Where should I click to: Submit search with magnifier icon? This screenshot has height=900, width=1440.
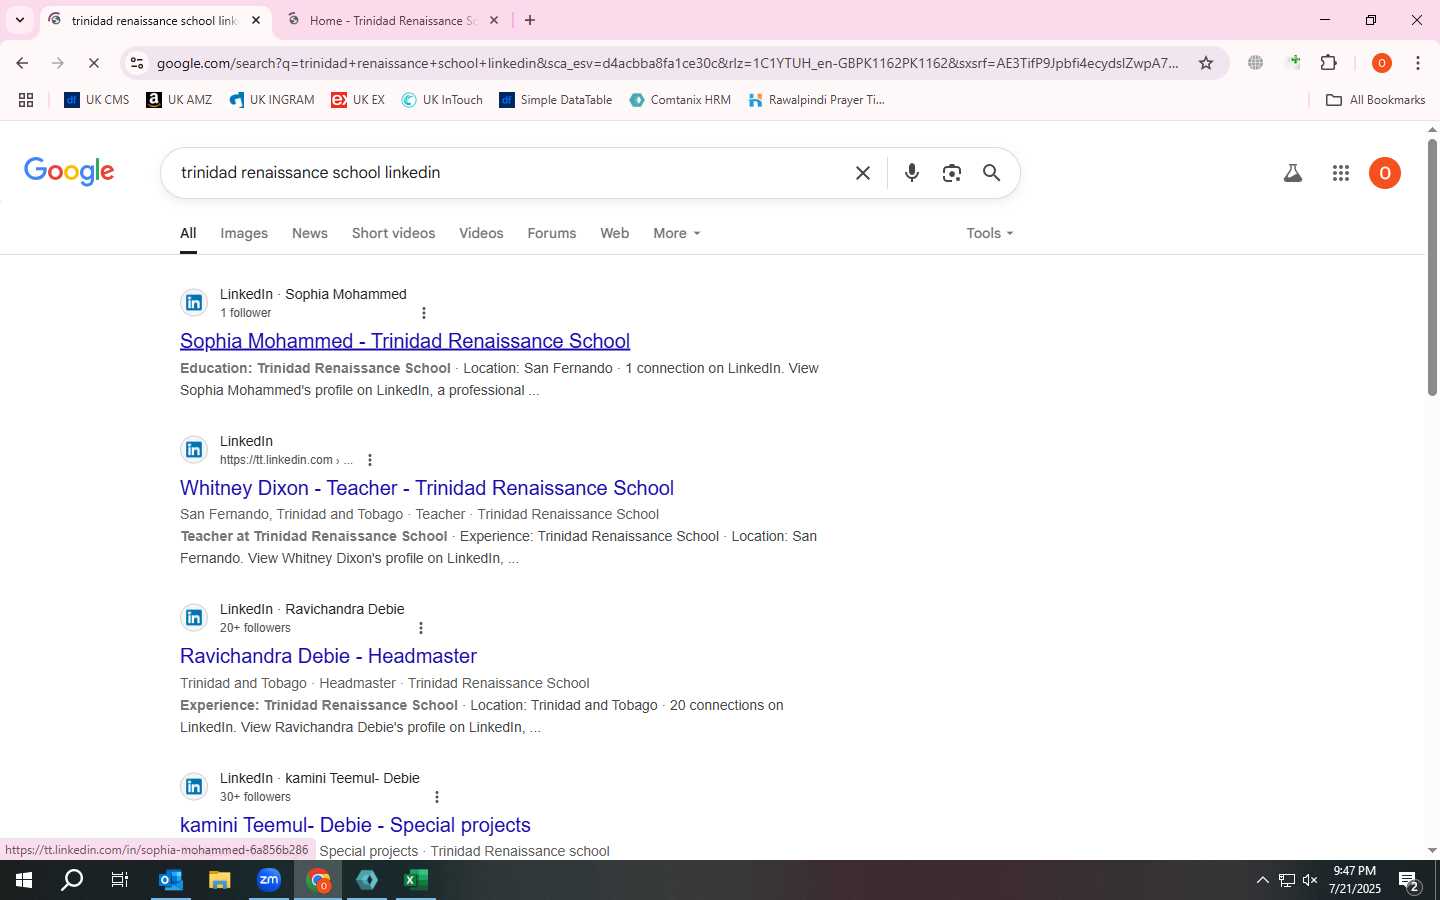tap(991, 173)
